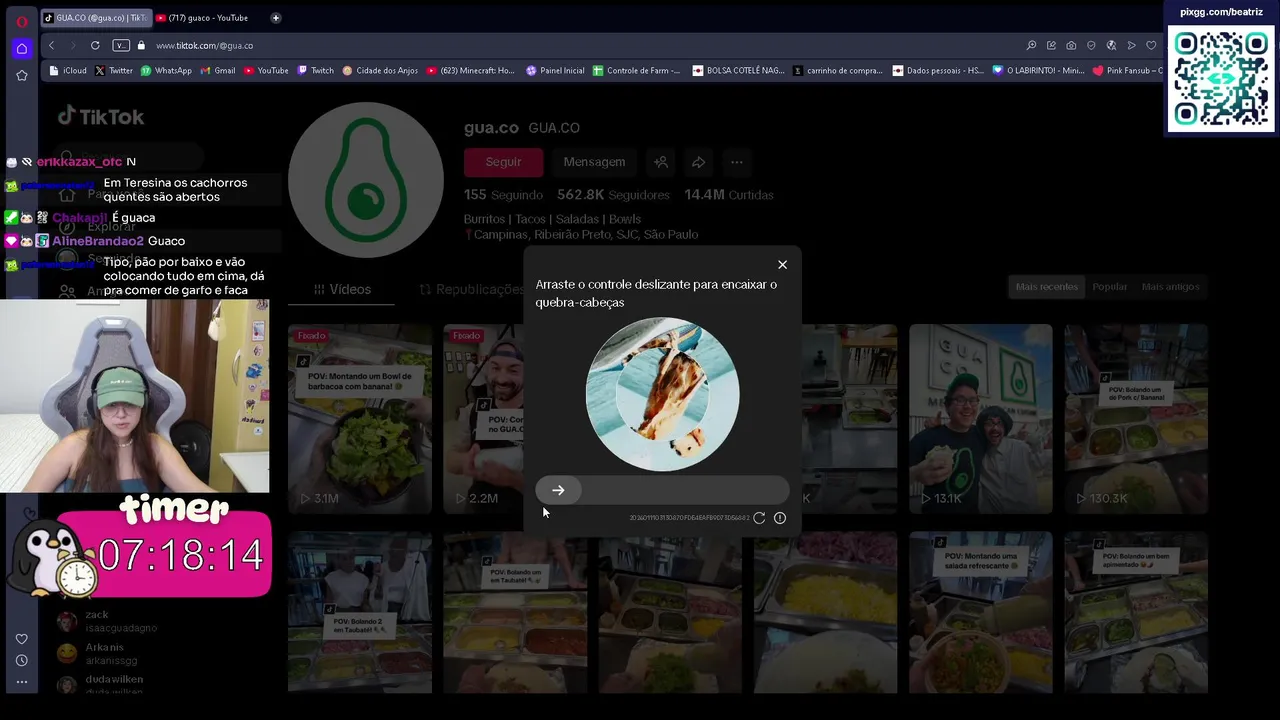
Task: Open the dudawilken suggested account
Action: (100, 685)
